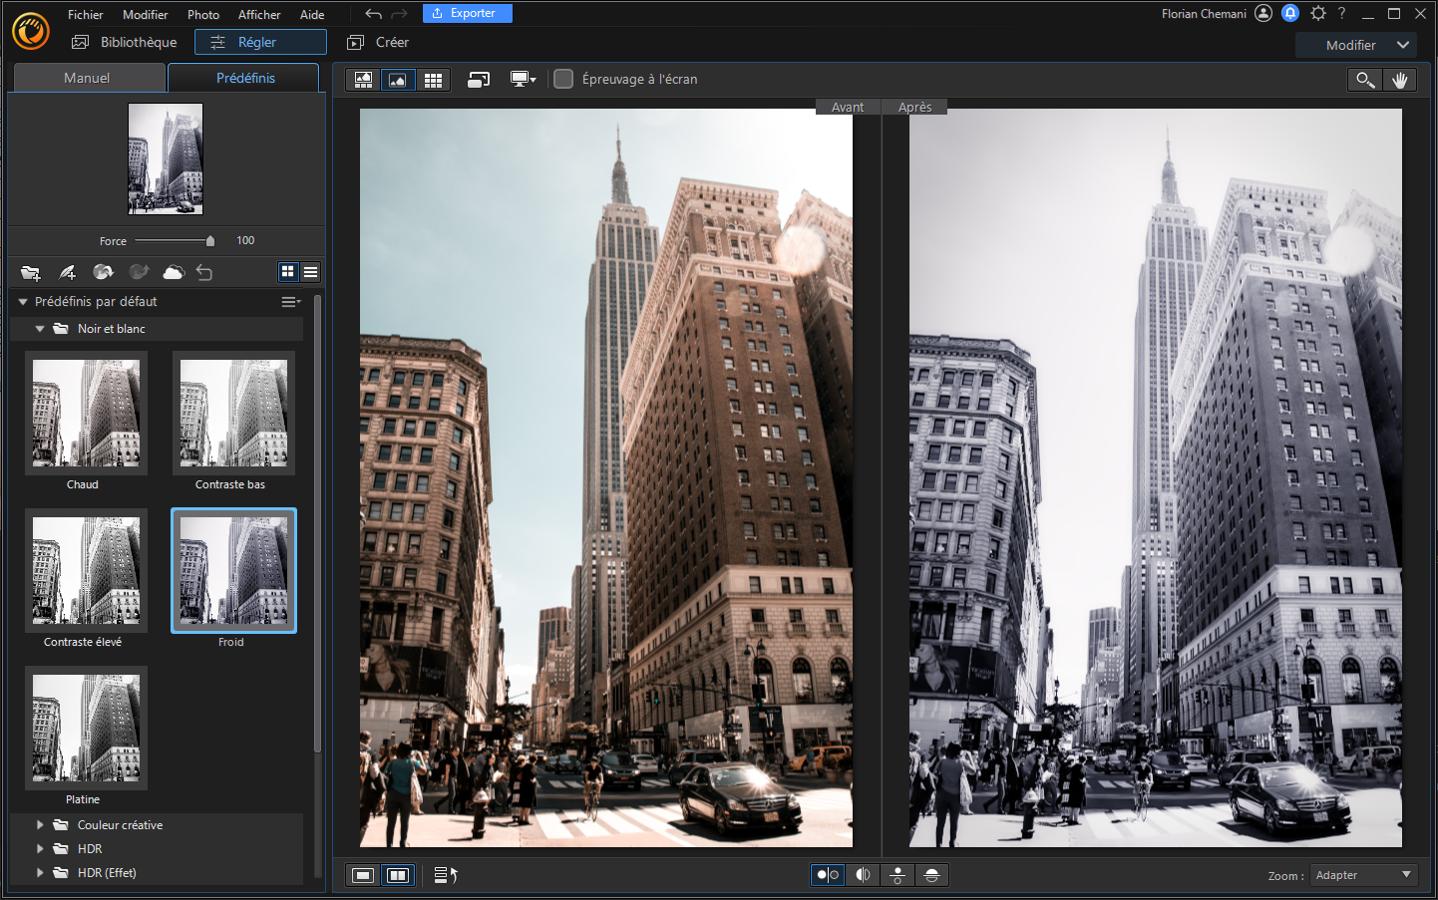Open the Zoom Adapter dropdown
The image size is (1438, 900).
(x=1364, y=875)
